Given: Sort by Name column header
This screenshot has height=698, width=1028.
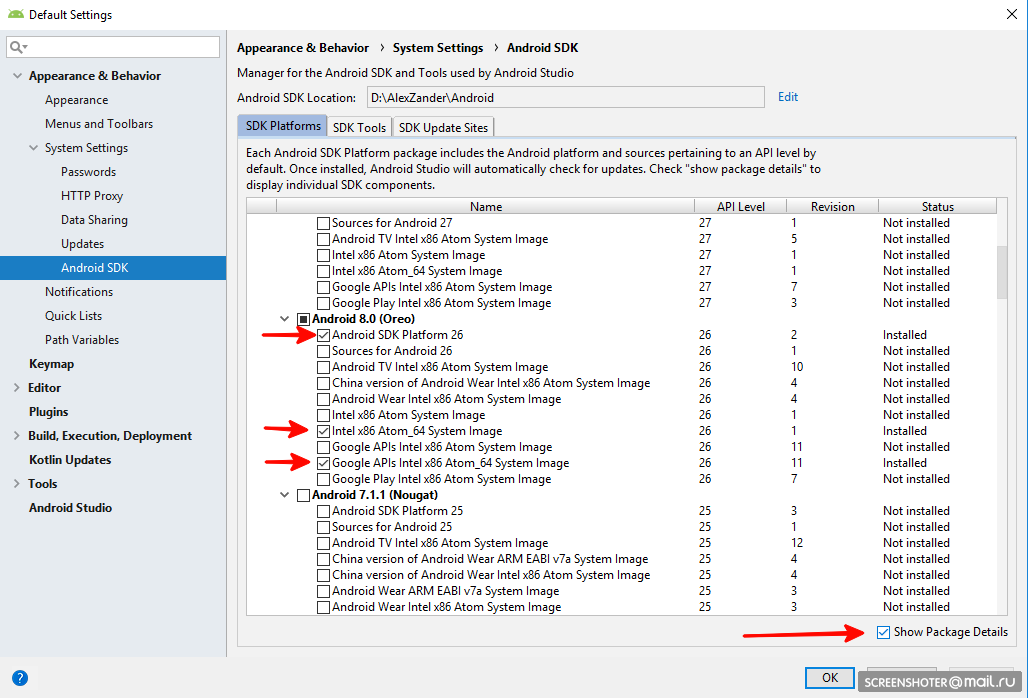Looking at the screenshot, I should coord(485,206).
